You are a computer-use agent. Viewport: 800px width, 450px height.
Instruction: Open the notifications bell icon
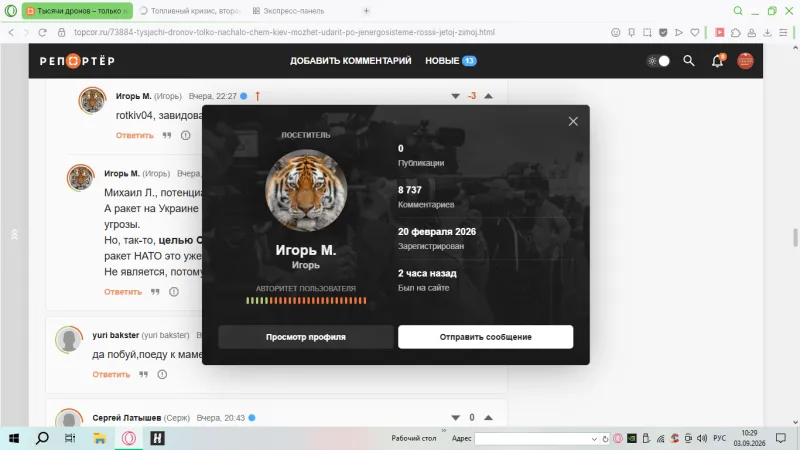(717, 61)
